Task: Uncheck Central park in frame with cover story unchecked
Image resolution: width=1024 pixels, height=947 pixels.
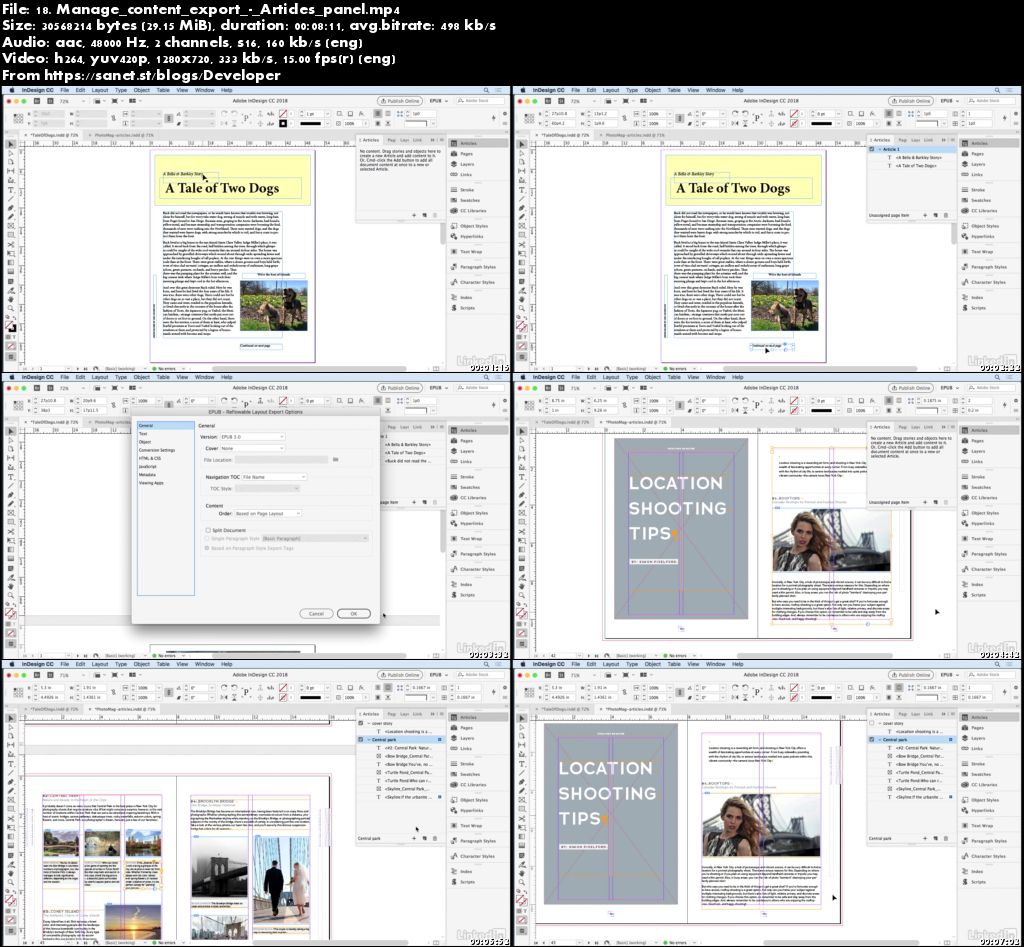Action: tap(872, 739)
